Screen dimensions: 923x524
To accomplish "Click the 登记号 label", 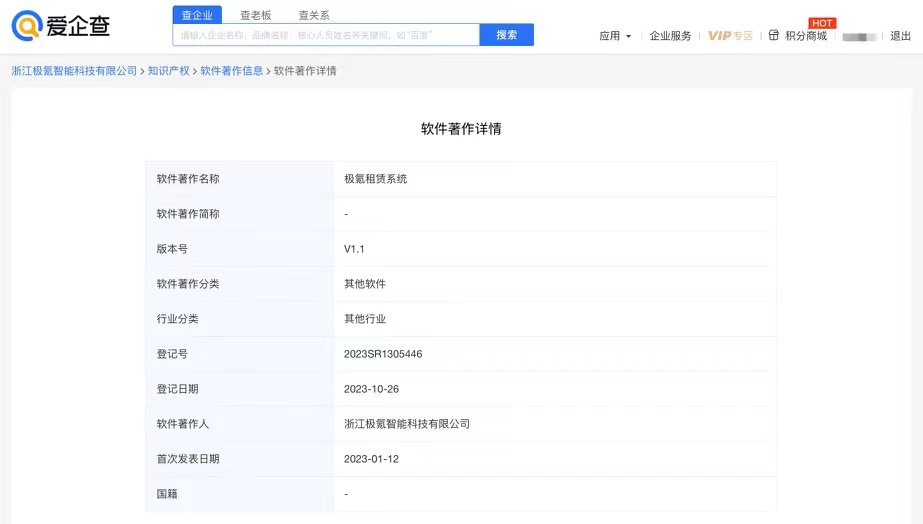I will 172,354.
